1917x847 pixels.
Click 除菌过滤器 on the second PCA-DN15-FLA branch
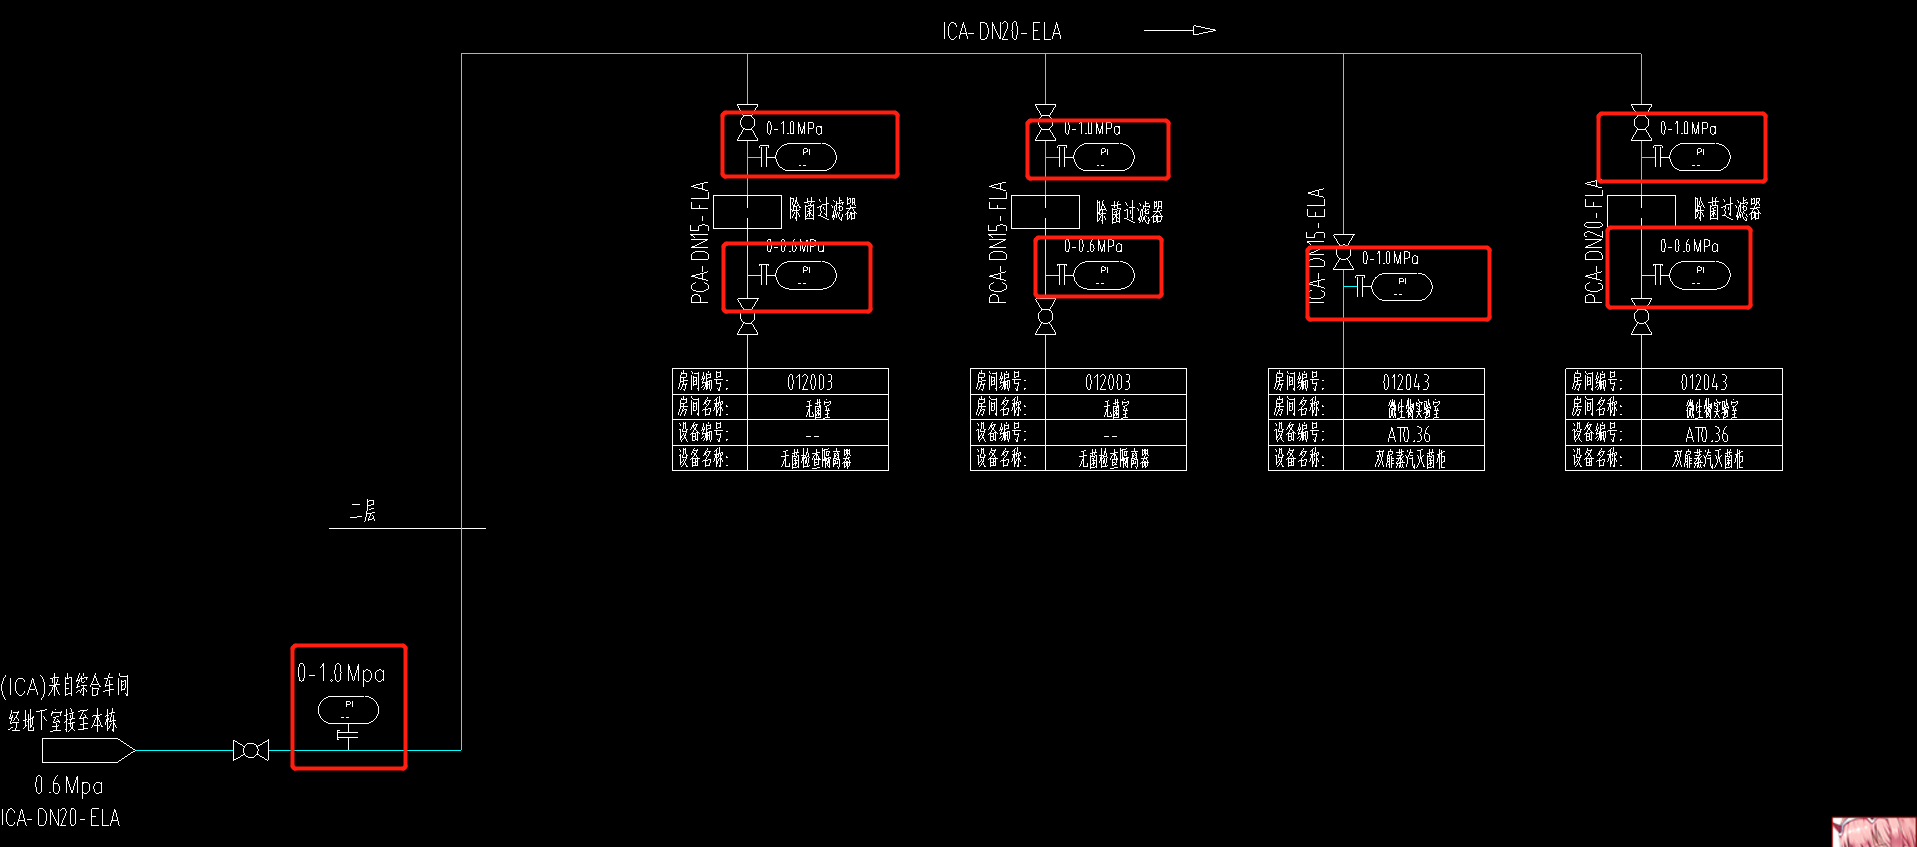tap(1130, 212)
